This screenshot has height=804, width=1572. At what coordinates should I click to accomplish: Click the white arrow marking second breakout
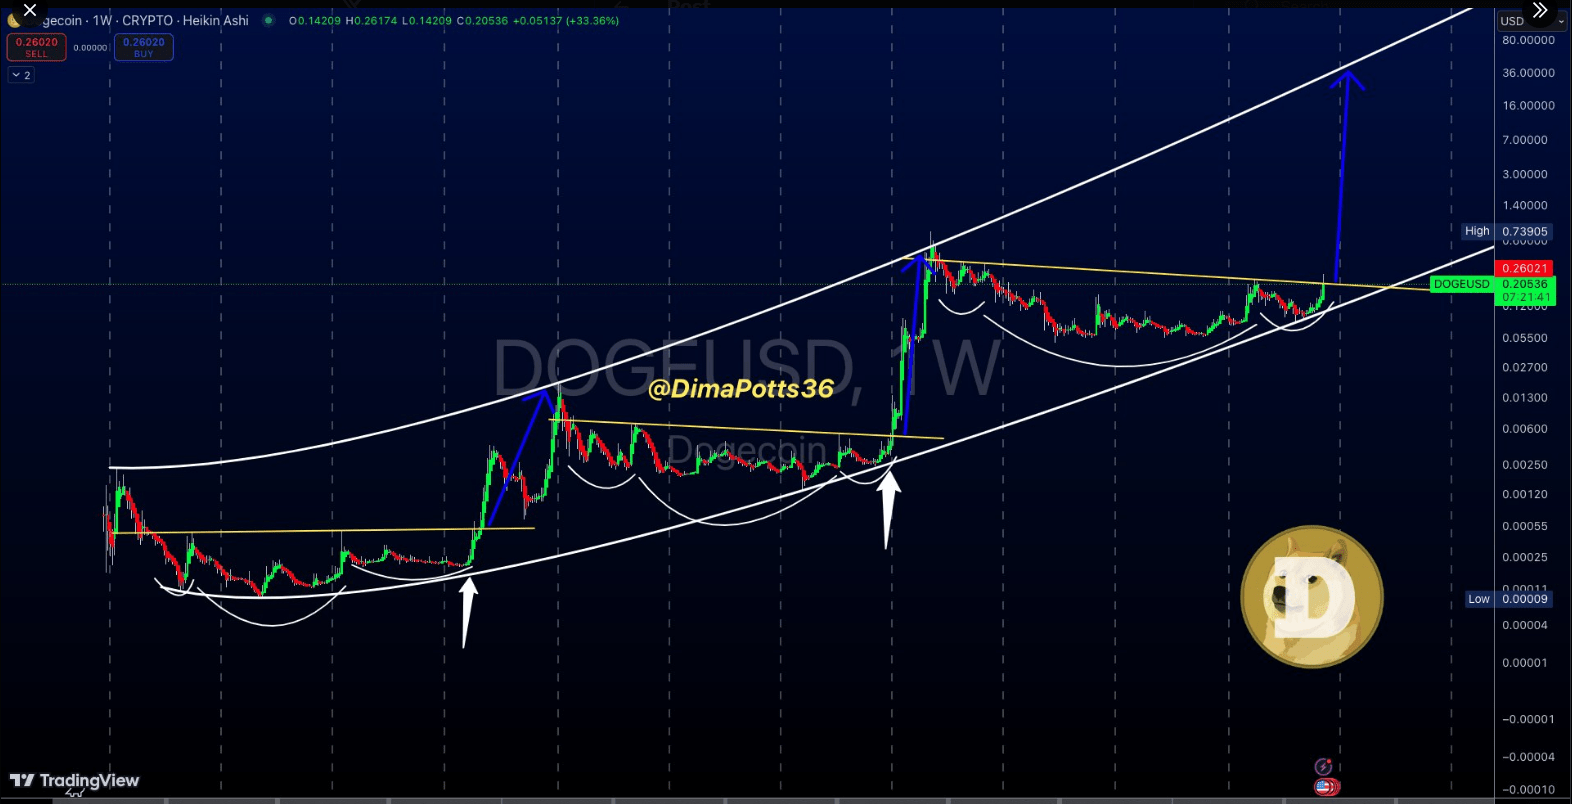[x=888, y=510]
